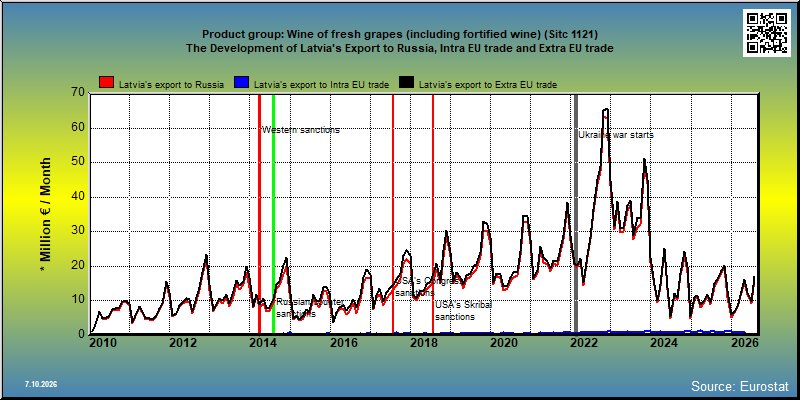
Task: Click the "Million € / Month" y-axis title
Action: 46,215
